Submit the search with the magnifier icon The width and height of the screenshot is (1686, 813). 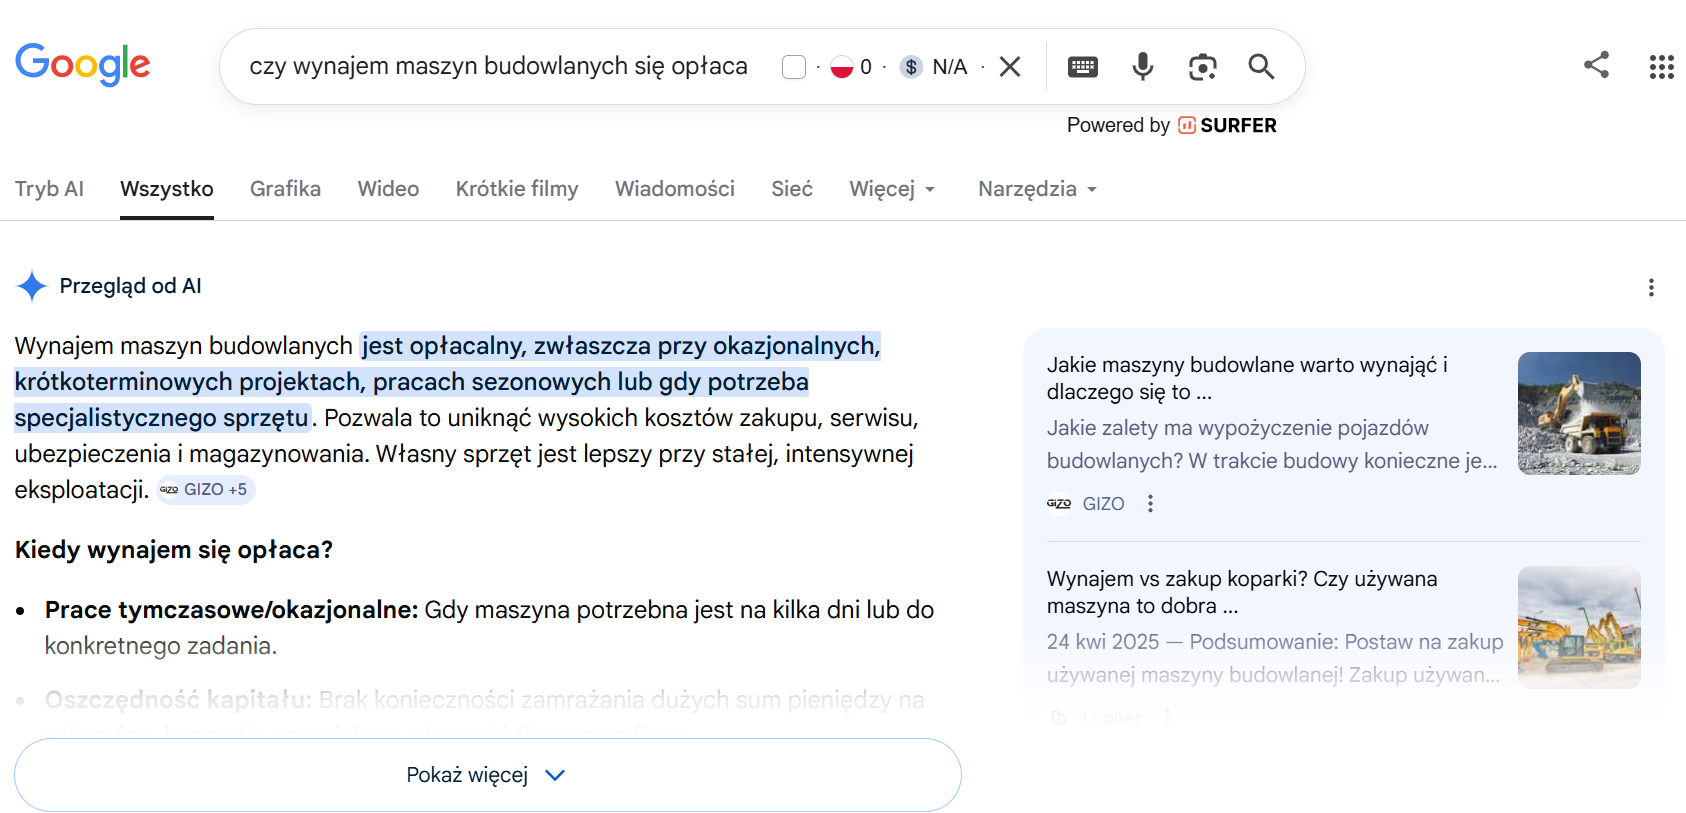[1261, 67]
